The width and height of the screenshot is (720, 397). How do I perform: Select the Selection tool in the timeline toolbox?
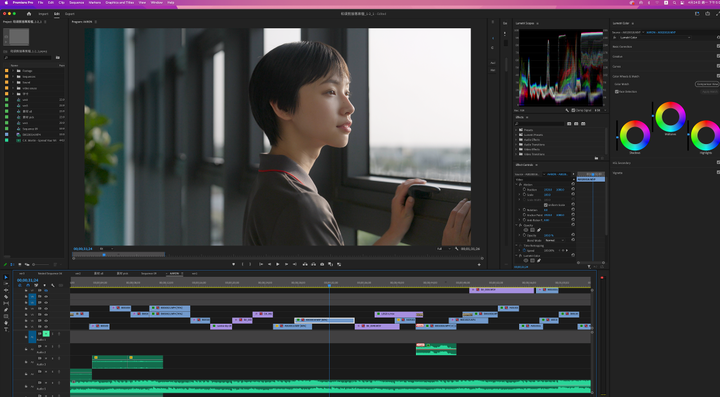pos(6,277)
